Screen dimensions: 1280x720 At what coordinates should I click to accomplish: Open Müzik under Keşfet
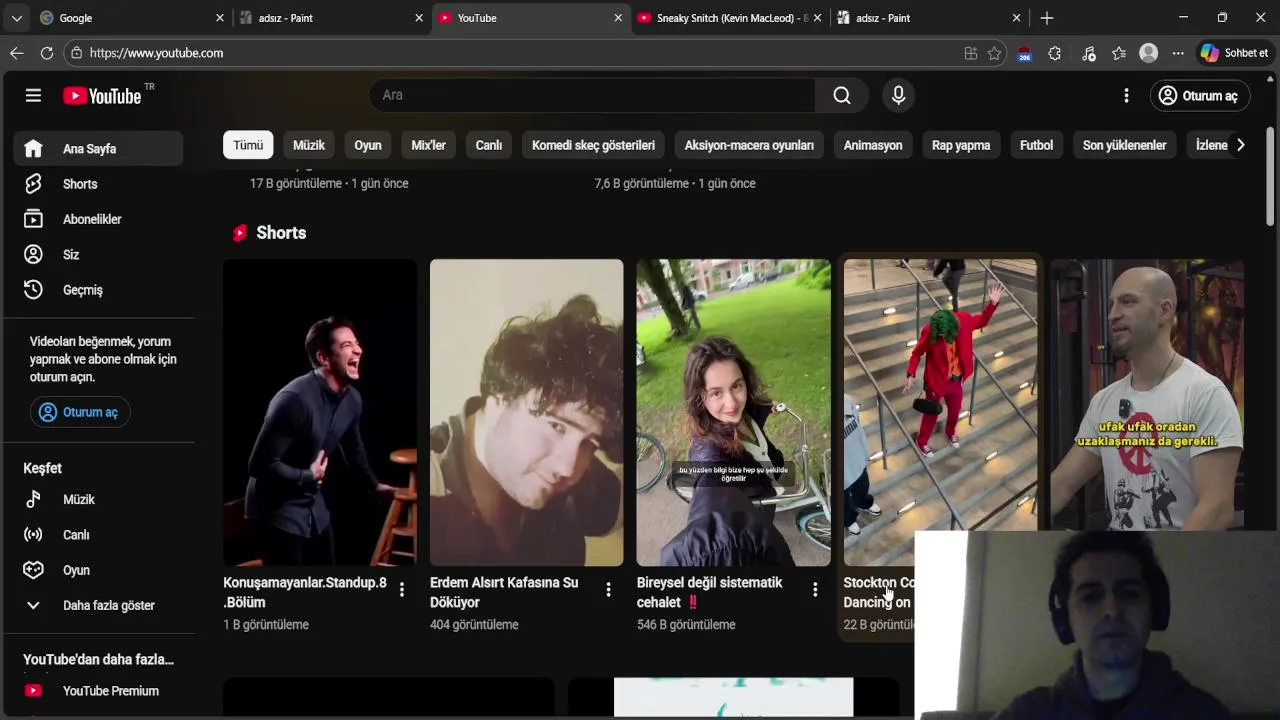pyautogui.click(x=98, y=499)
